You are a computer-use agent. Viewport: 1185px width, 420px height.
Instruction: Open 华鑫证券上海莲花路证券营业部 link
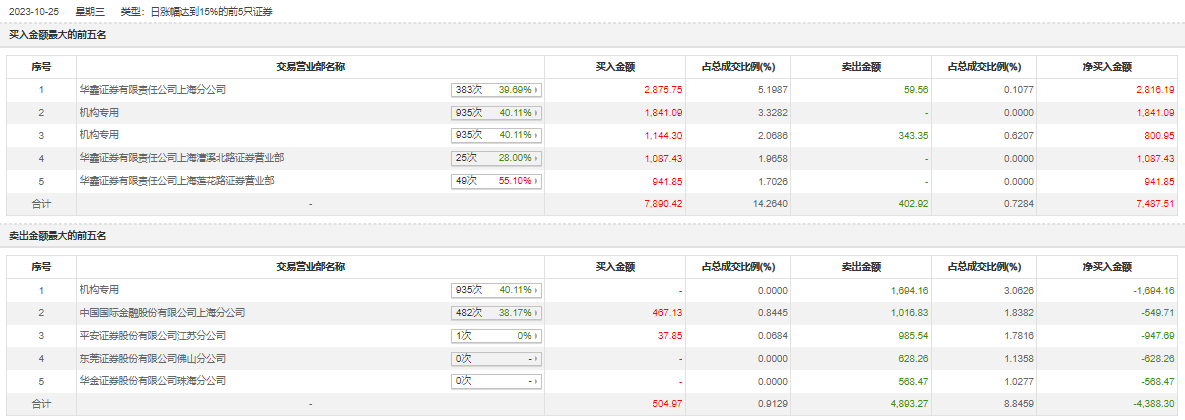click(x=176, y=181)
